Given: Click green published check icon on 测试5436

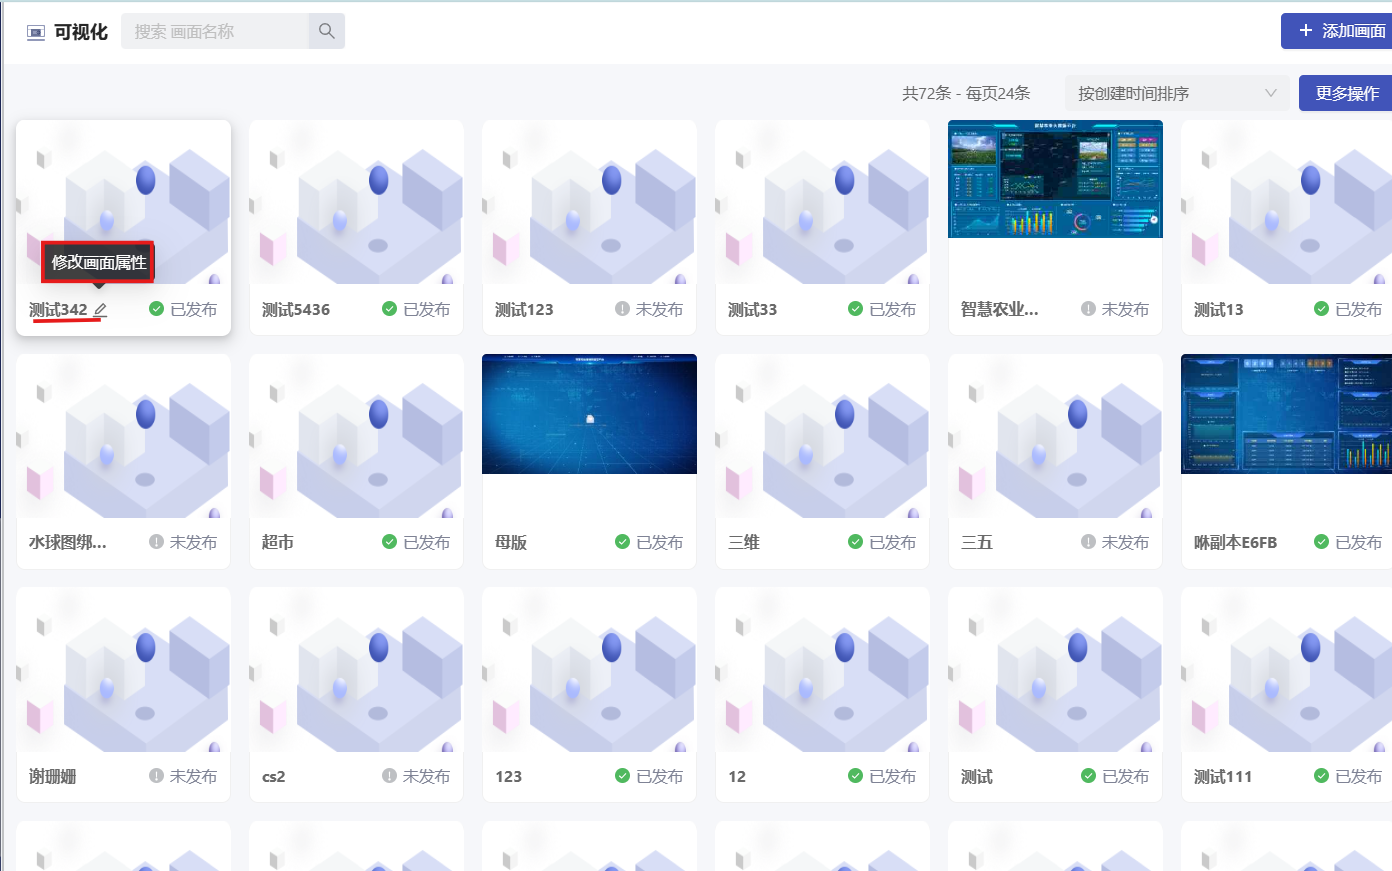Looking at the screenshot, I should pos(390,309).
